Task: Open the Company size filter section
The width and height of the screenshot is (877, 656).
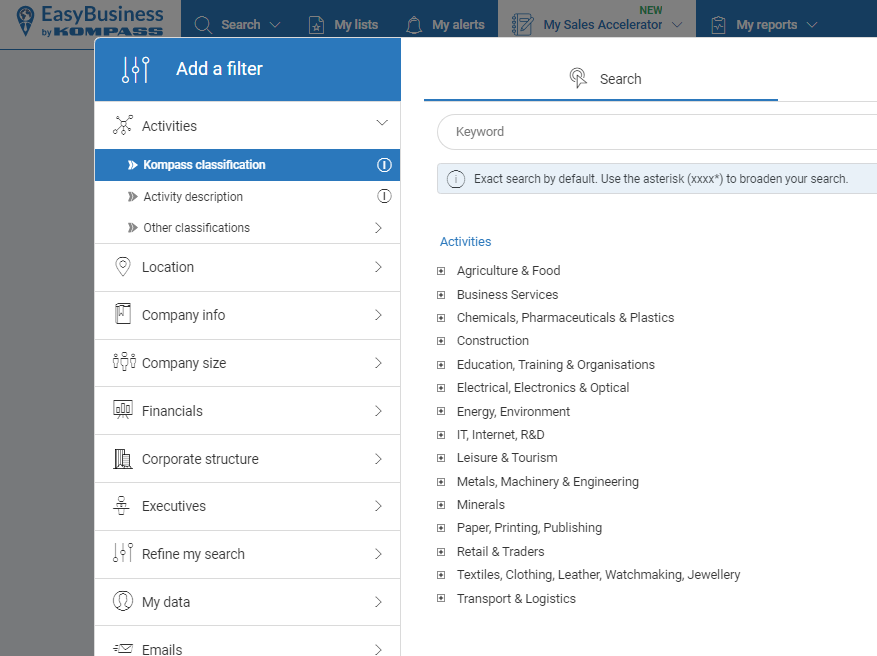Action: [247, 363]
